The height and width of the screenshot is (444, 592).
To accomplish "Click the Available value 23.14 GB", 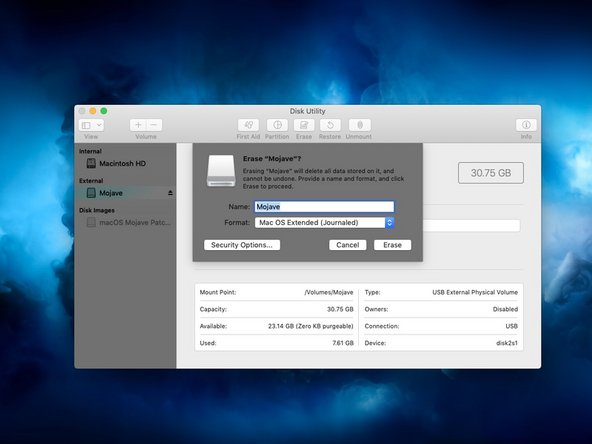I will click(x=310, y=326).
